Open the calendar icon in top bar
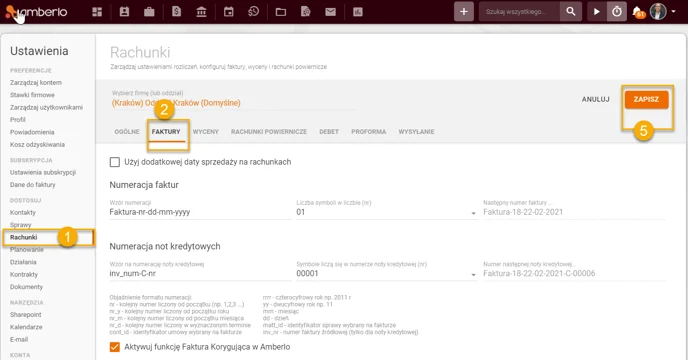The height and width of the screenshot is (360, 688). (229, 12)
